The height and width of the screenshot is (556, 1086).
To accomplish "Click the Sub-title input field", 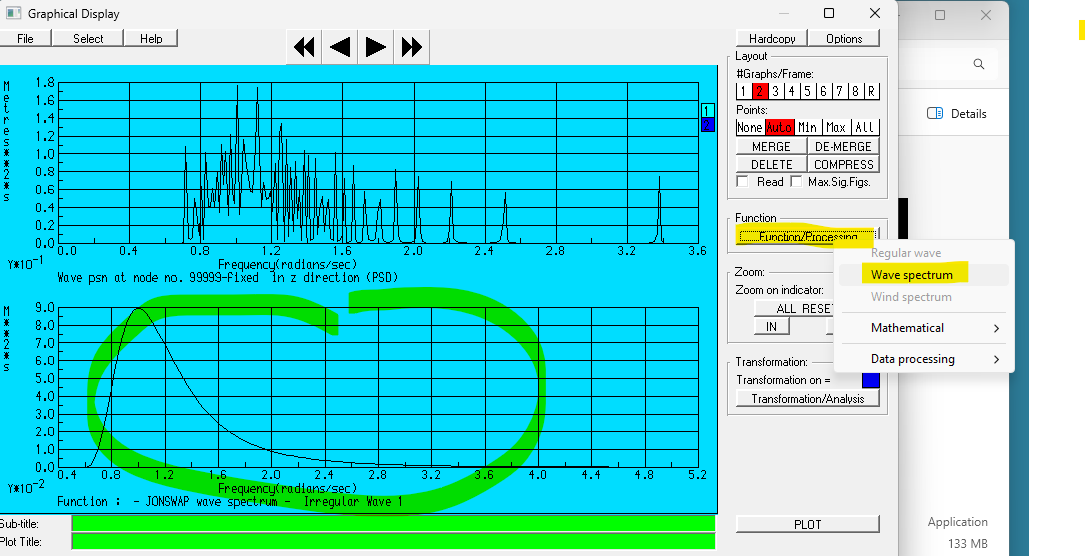I will 393,523.
